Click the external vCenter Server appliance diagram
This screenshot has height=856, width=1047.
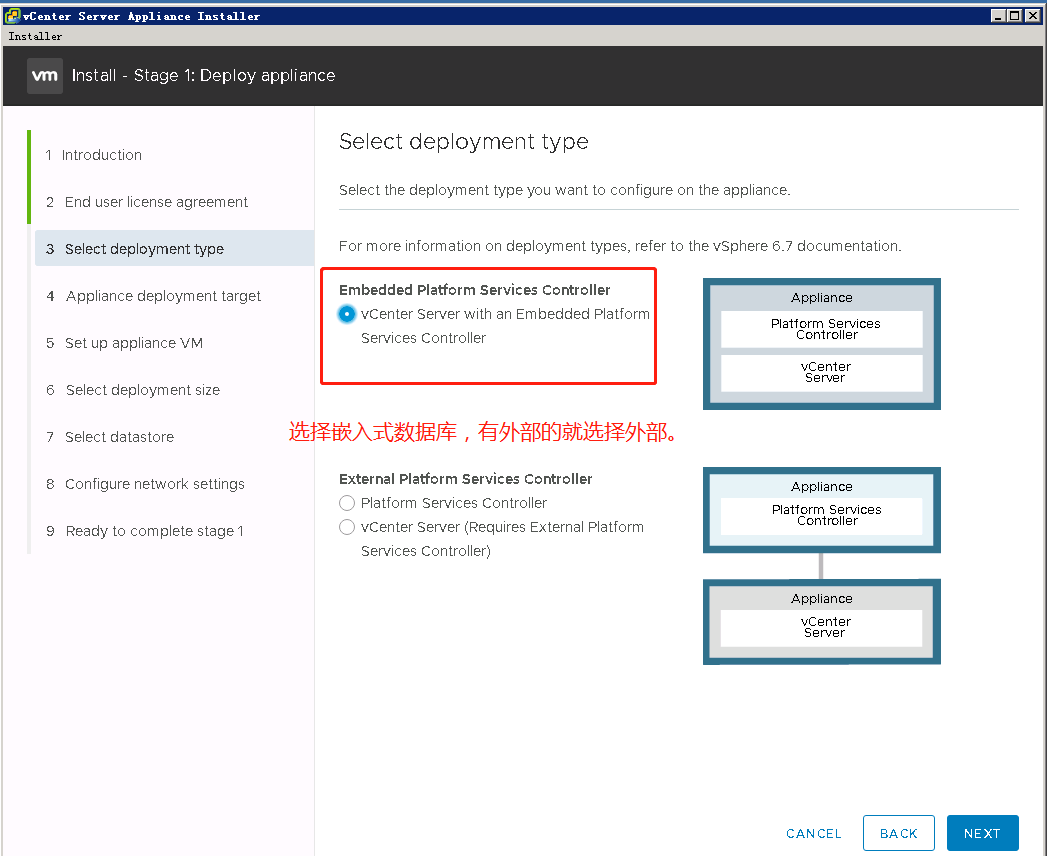click(821, 622)
